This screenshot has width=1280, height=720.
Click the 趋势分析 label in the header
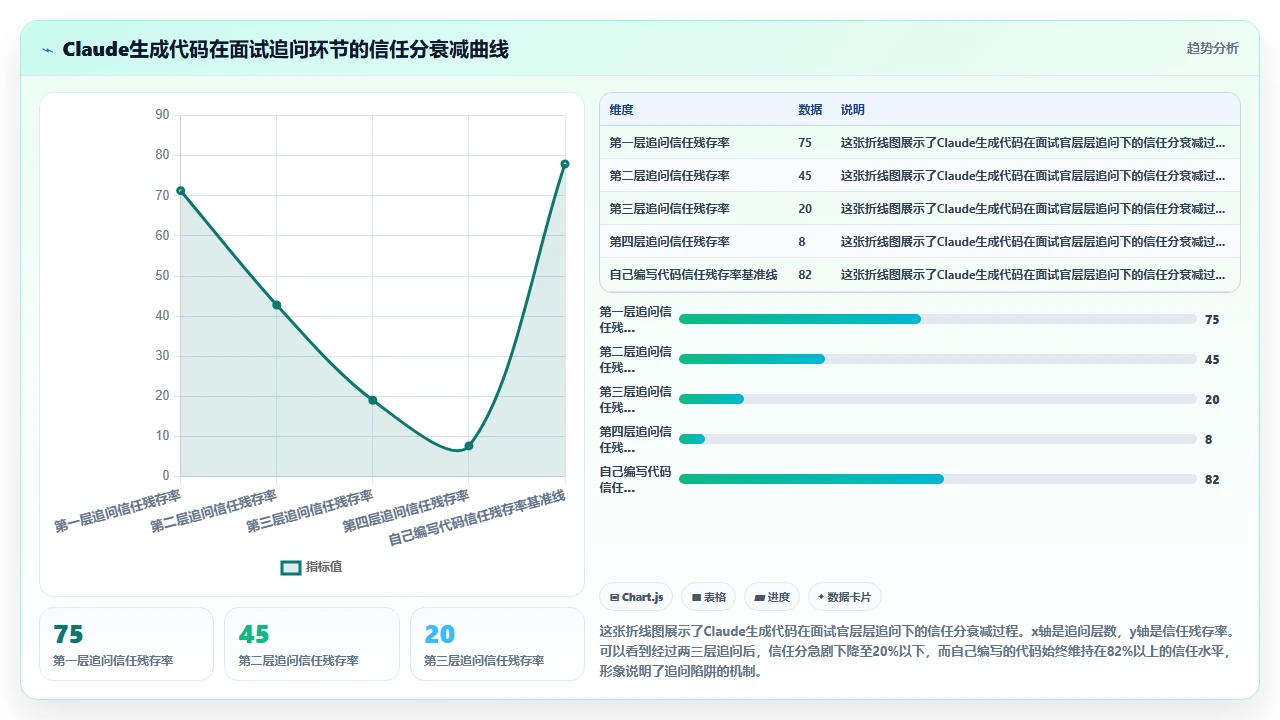point(1212,48)
